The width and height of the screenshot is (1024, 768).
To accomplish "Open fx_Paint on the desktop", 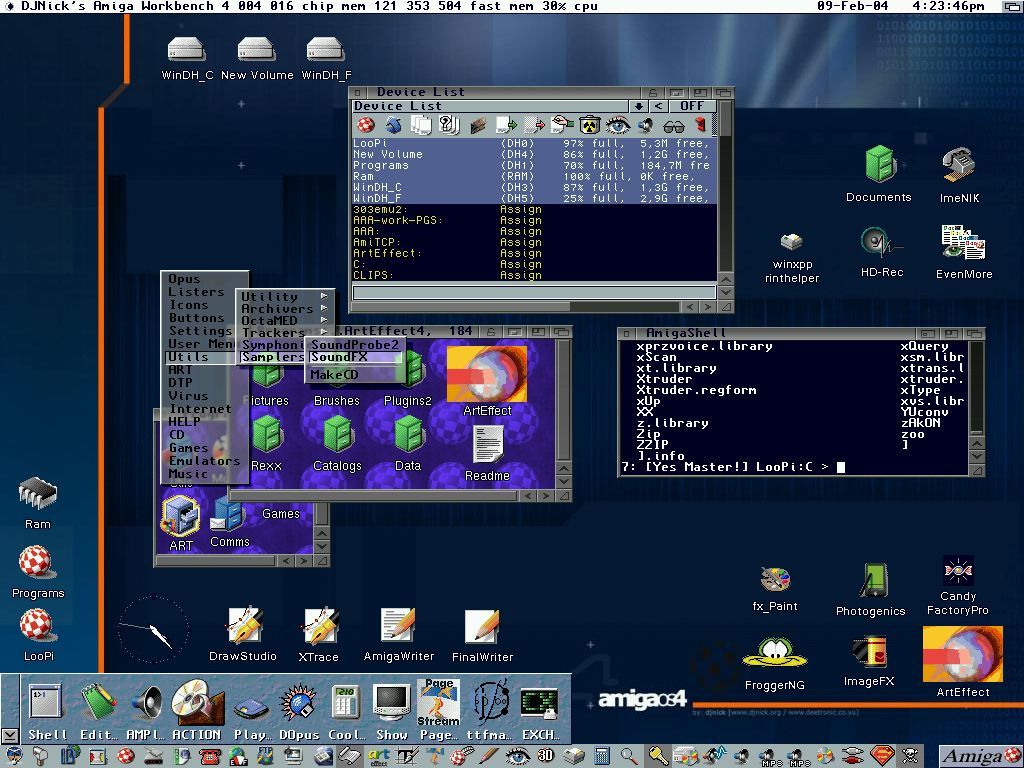I will tap(775, 580).
